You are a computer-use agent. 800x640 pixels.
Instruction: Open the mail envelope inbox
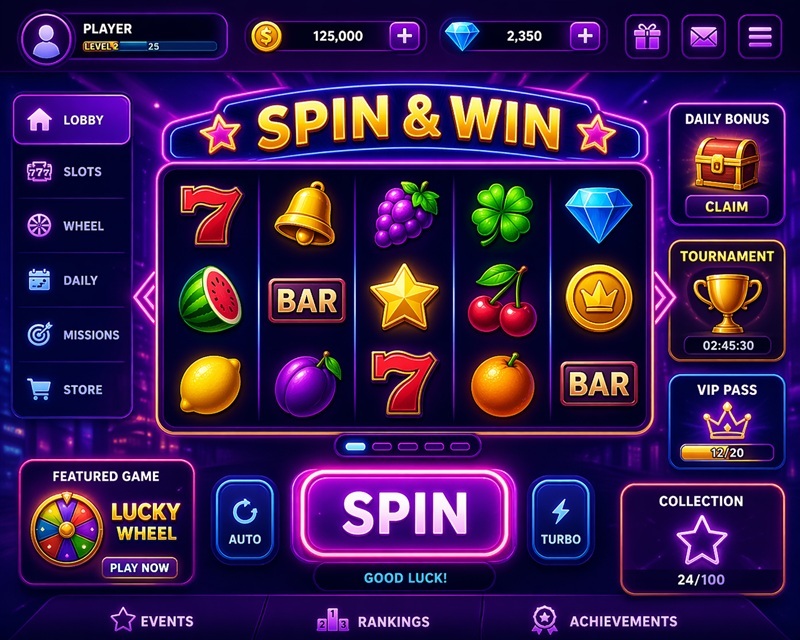tap(703, 36)
